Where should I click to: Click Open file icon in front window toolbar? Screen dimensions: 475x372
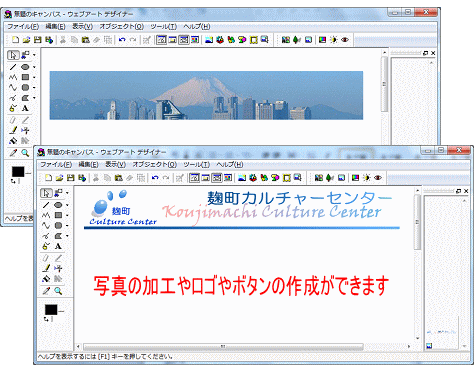point(59,178)
